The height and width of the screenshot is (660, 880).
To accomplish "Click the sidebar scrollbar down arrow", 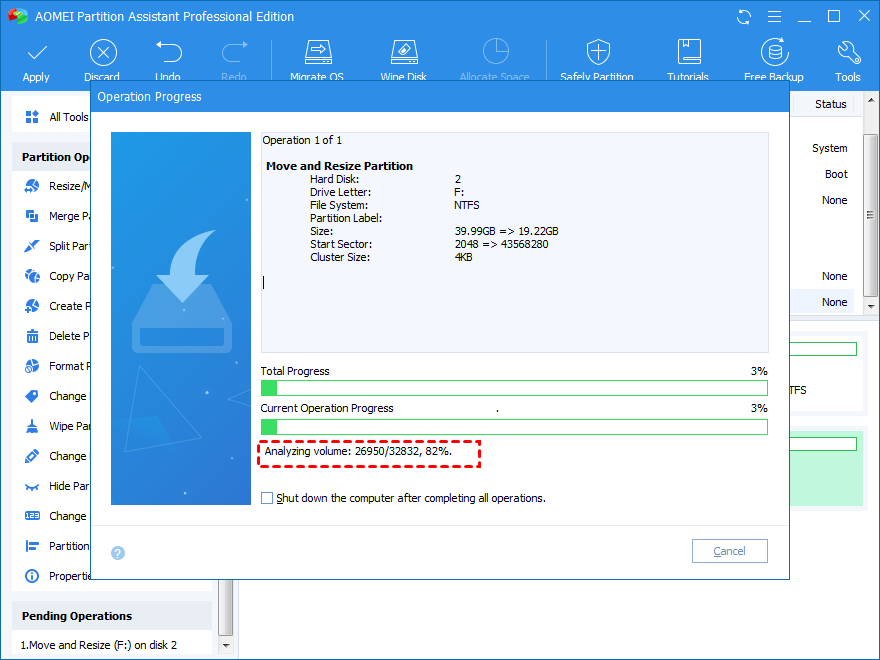I will 226,645.
